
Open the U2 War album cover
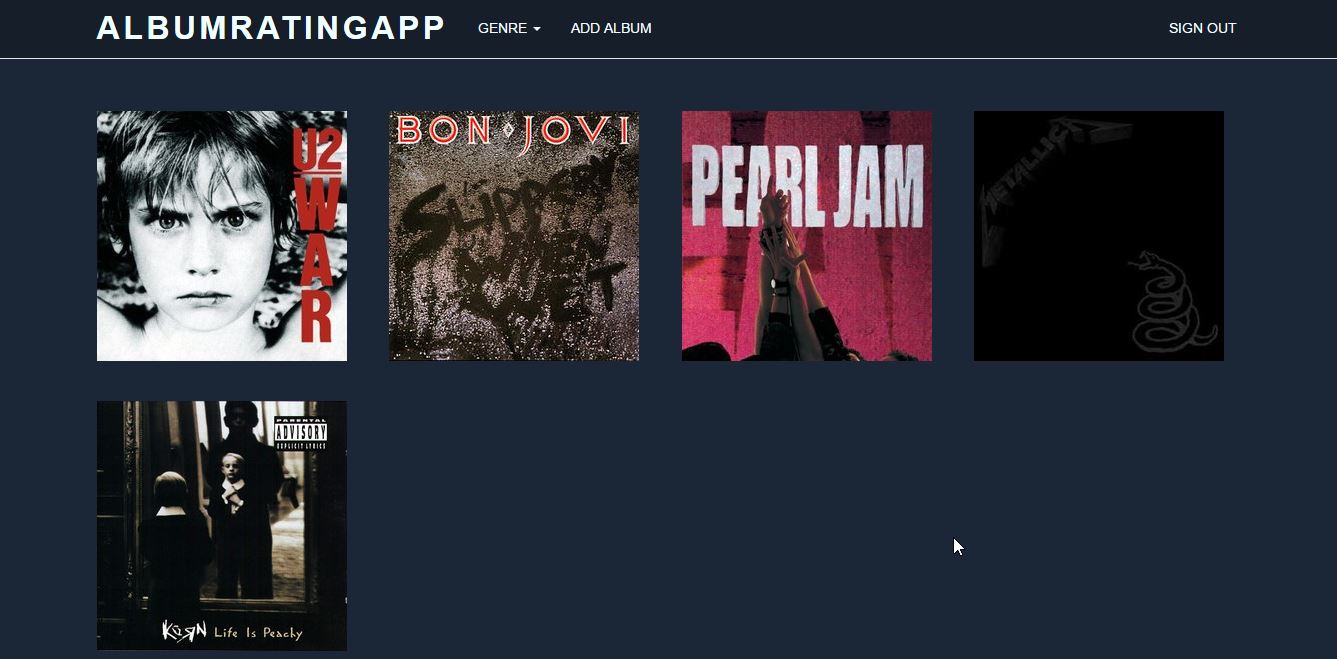click(x=222, y=236)
